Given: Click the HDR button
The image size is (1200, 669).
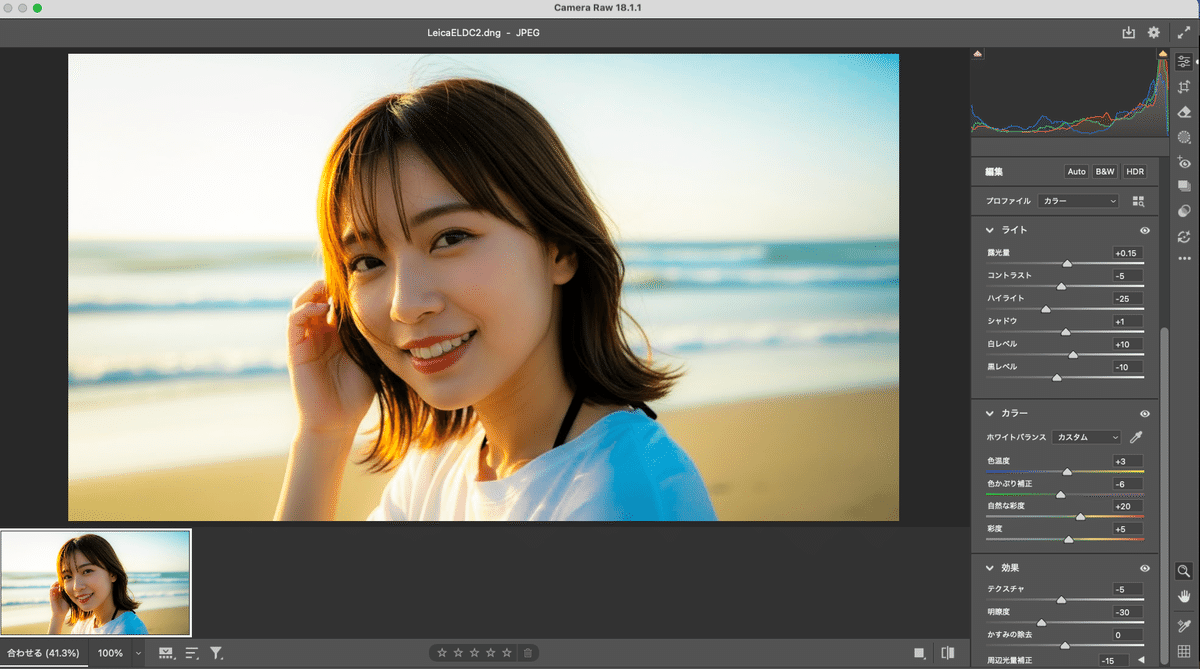Looking at the screenshot, I should pos(1135,172).
